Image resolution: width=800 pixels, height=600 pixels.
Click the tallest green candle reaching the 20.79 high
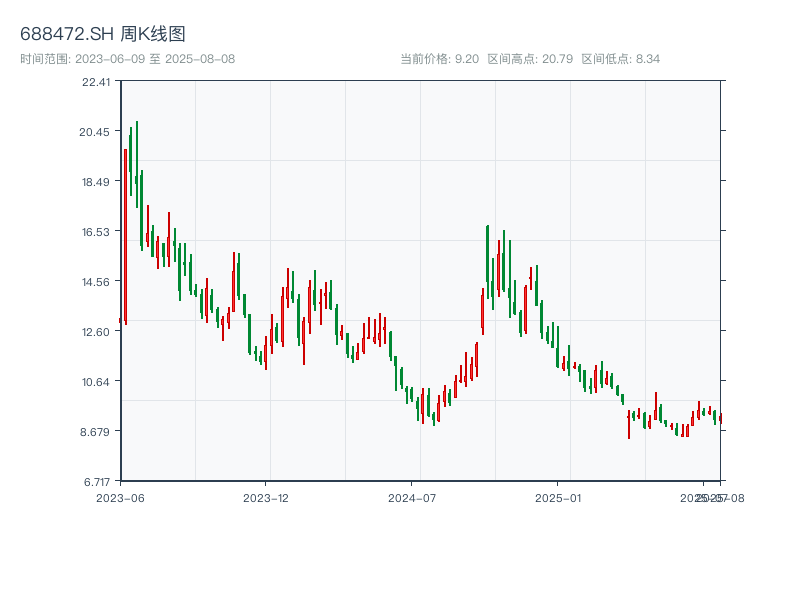click(x=137, y=164)
